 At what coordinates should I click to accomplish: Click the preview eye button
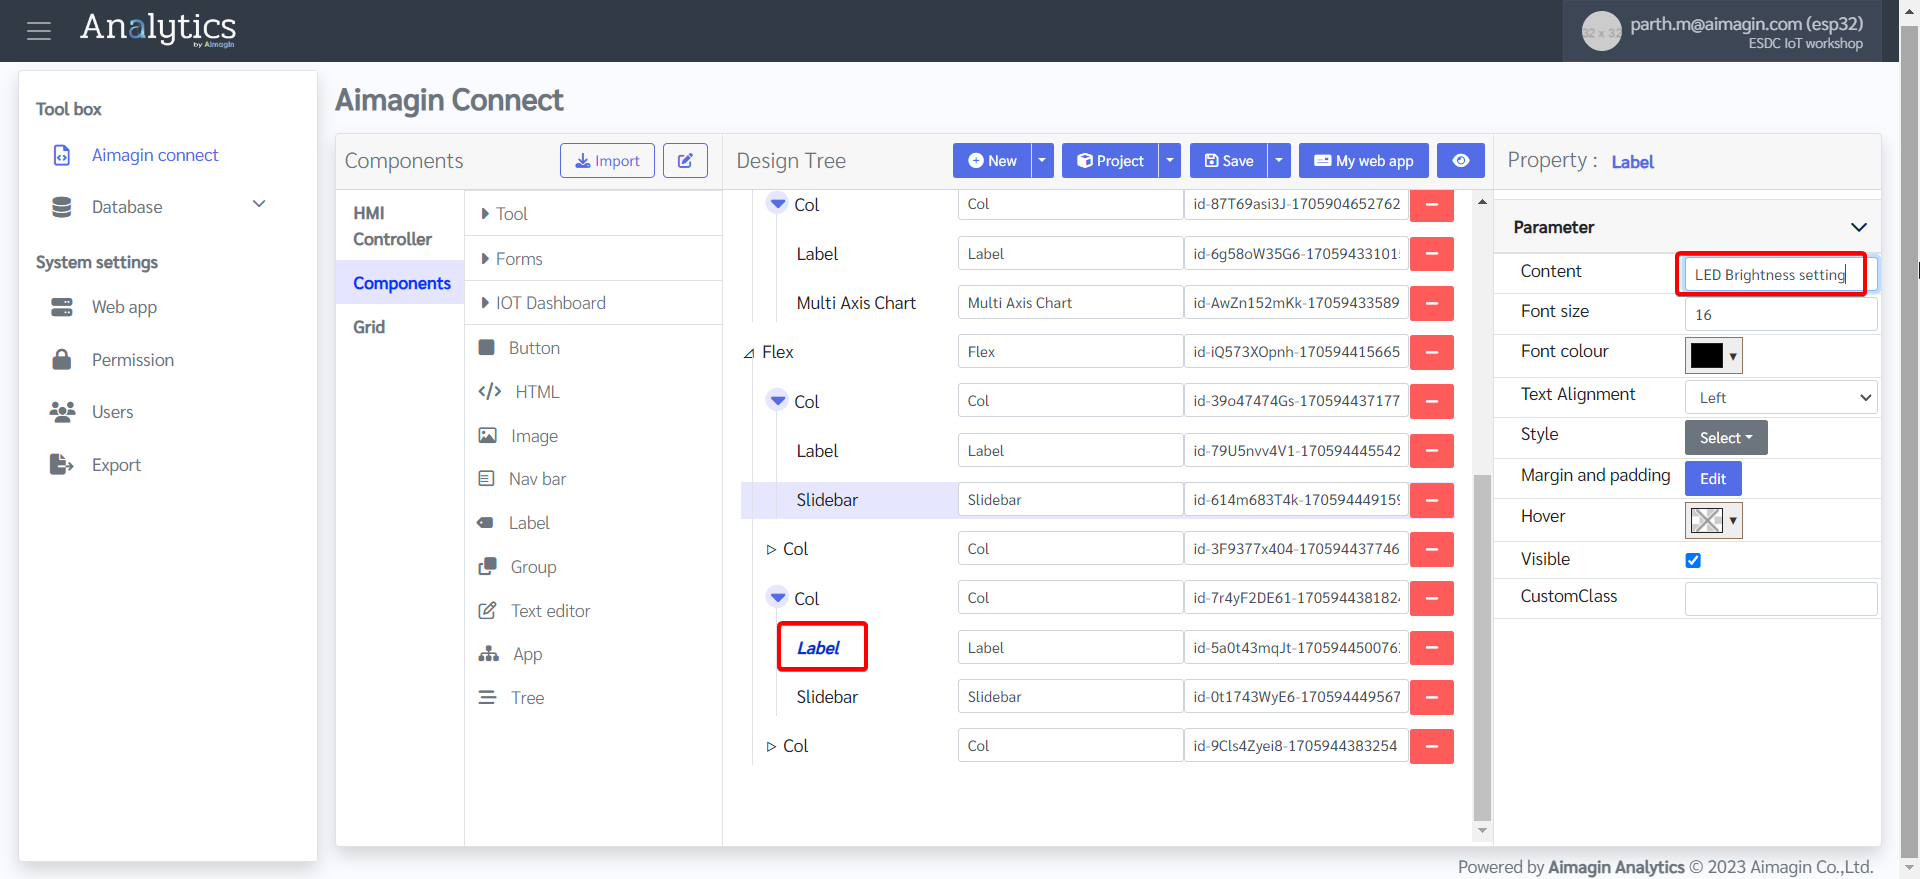1461,161
